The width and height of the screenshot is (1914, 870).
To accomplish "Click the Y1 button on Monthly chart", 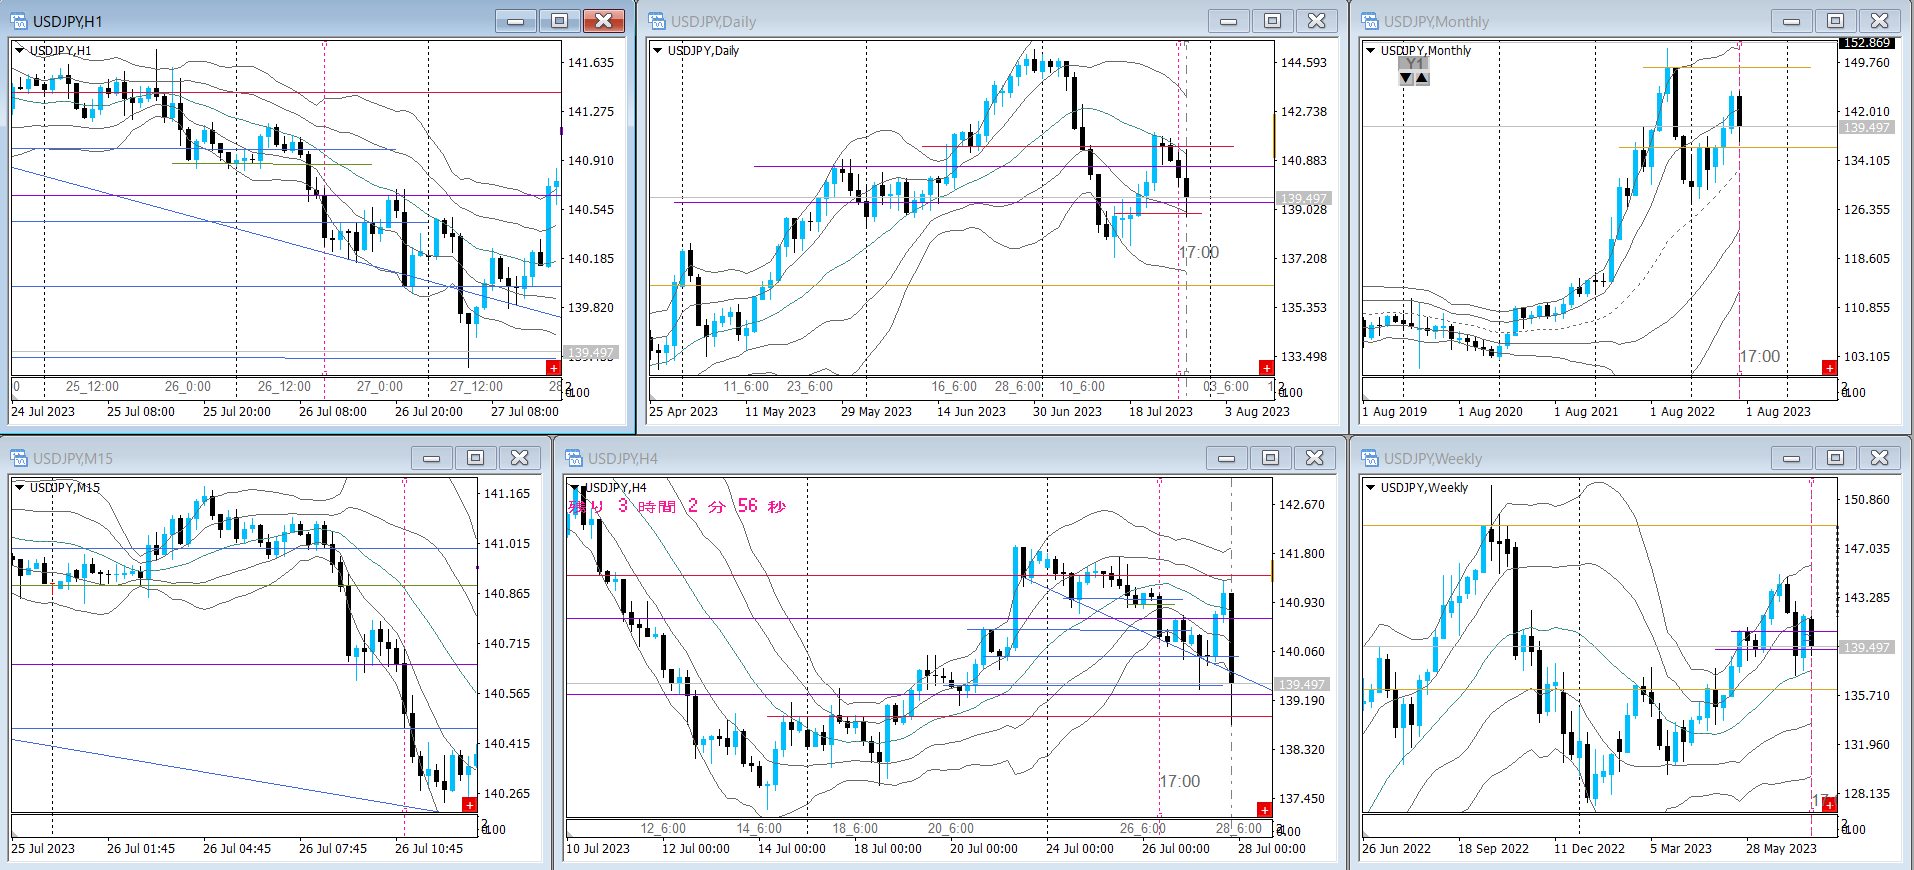I will [x=1413, y=63].
